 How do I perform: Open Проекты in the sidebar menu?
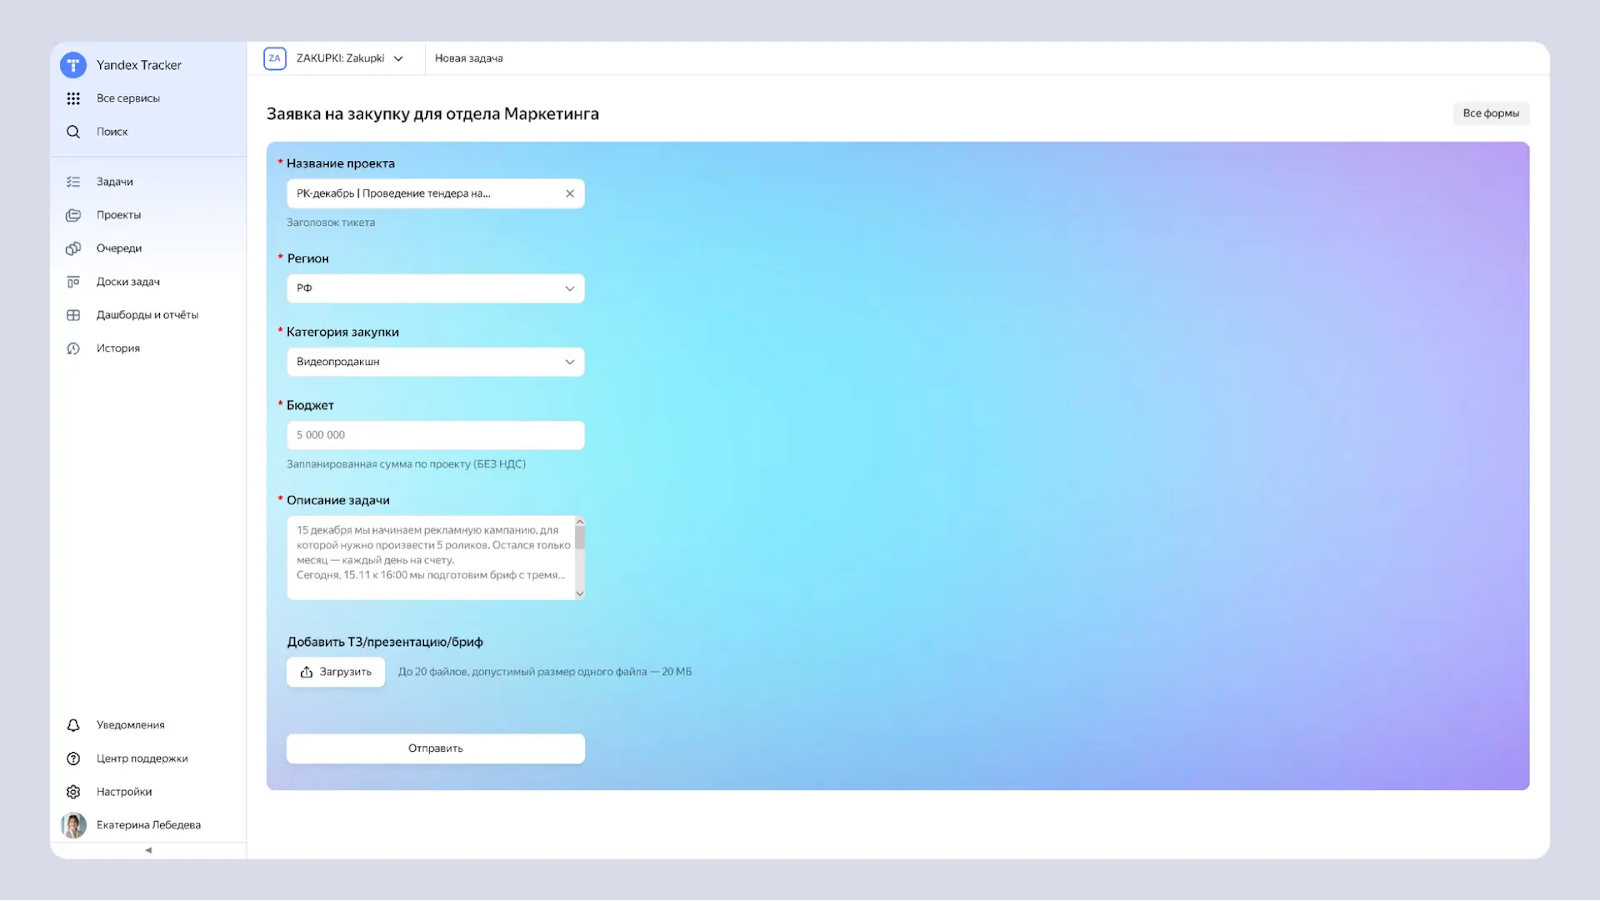119,215
